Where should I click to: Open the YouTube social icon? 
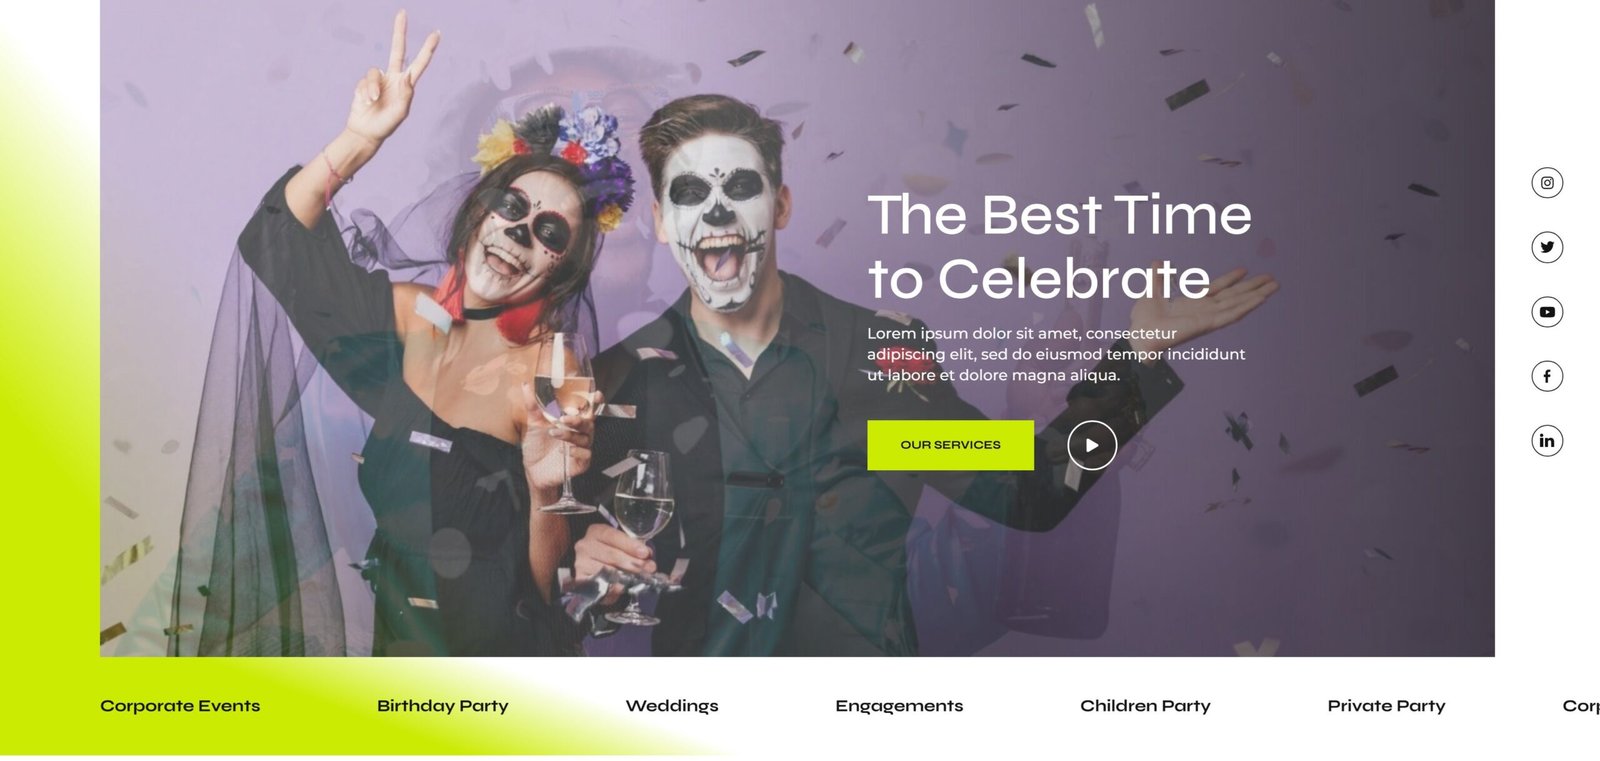(1547, 312)
